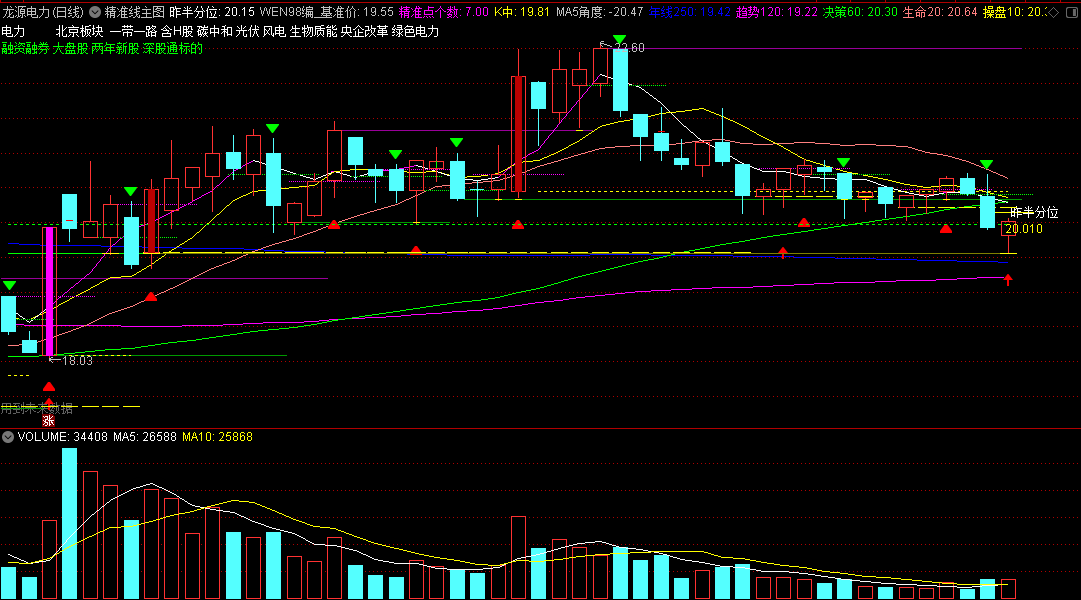Viewport: 1081px width, 600px height.
Task: Select the green 两年新股 tag
Action: click(115, 48)
